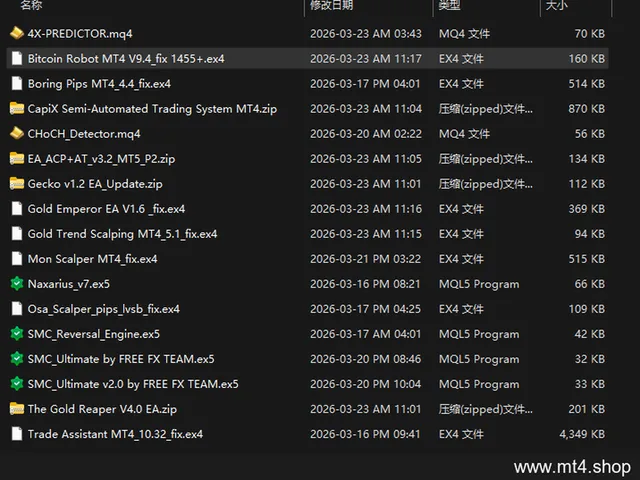The height and width of the screenshot is (480, 640).
Task: Click the Trade Assistant MT4 file icon
Action: pos(17,434)
